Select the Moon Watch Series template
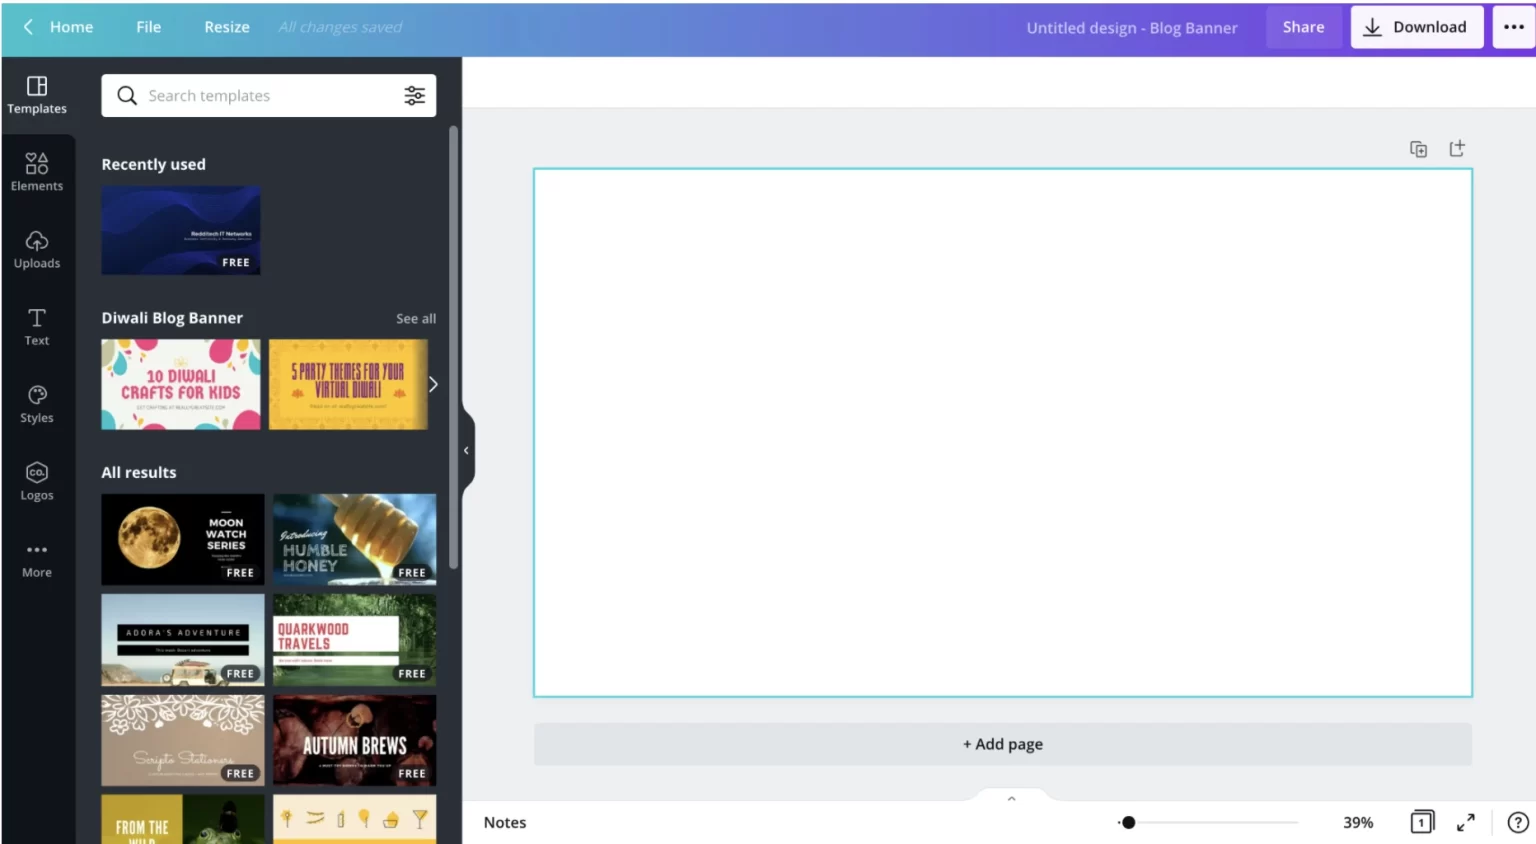Viewport: 1536px width, 844px height. click(x=182, y=539)
